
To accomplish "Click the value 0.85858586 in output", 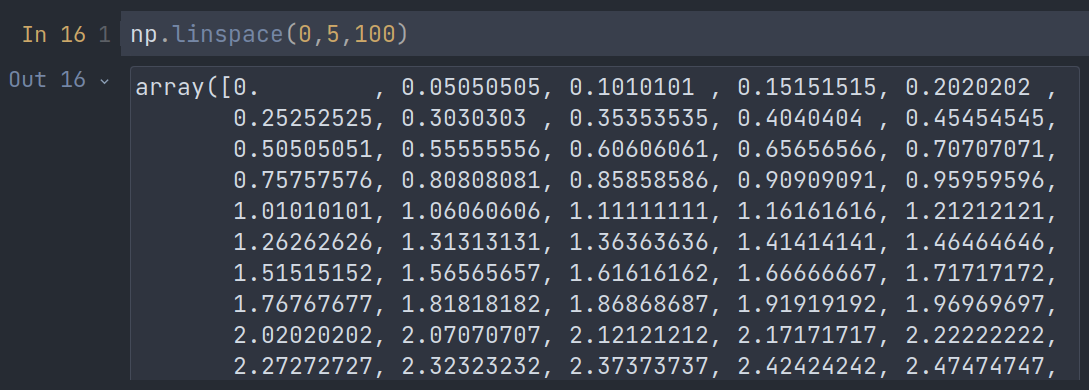I will tap(639, 180).
